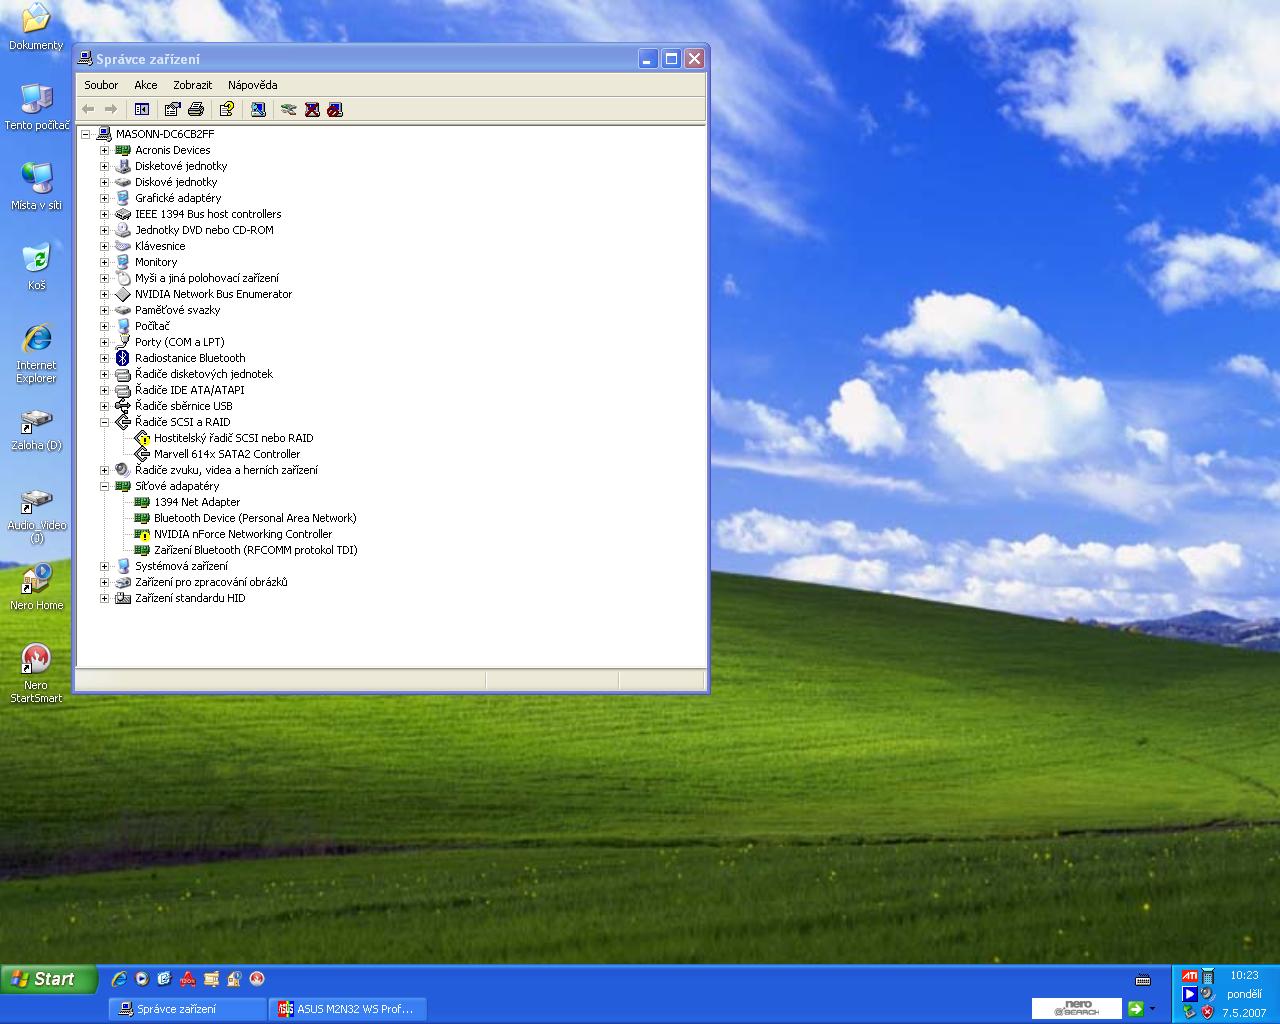Click the Start button
Viewport: 1280px width, 1024px height.
point(49,979)
